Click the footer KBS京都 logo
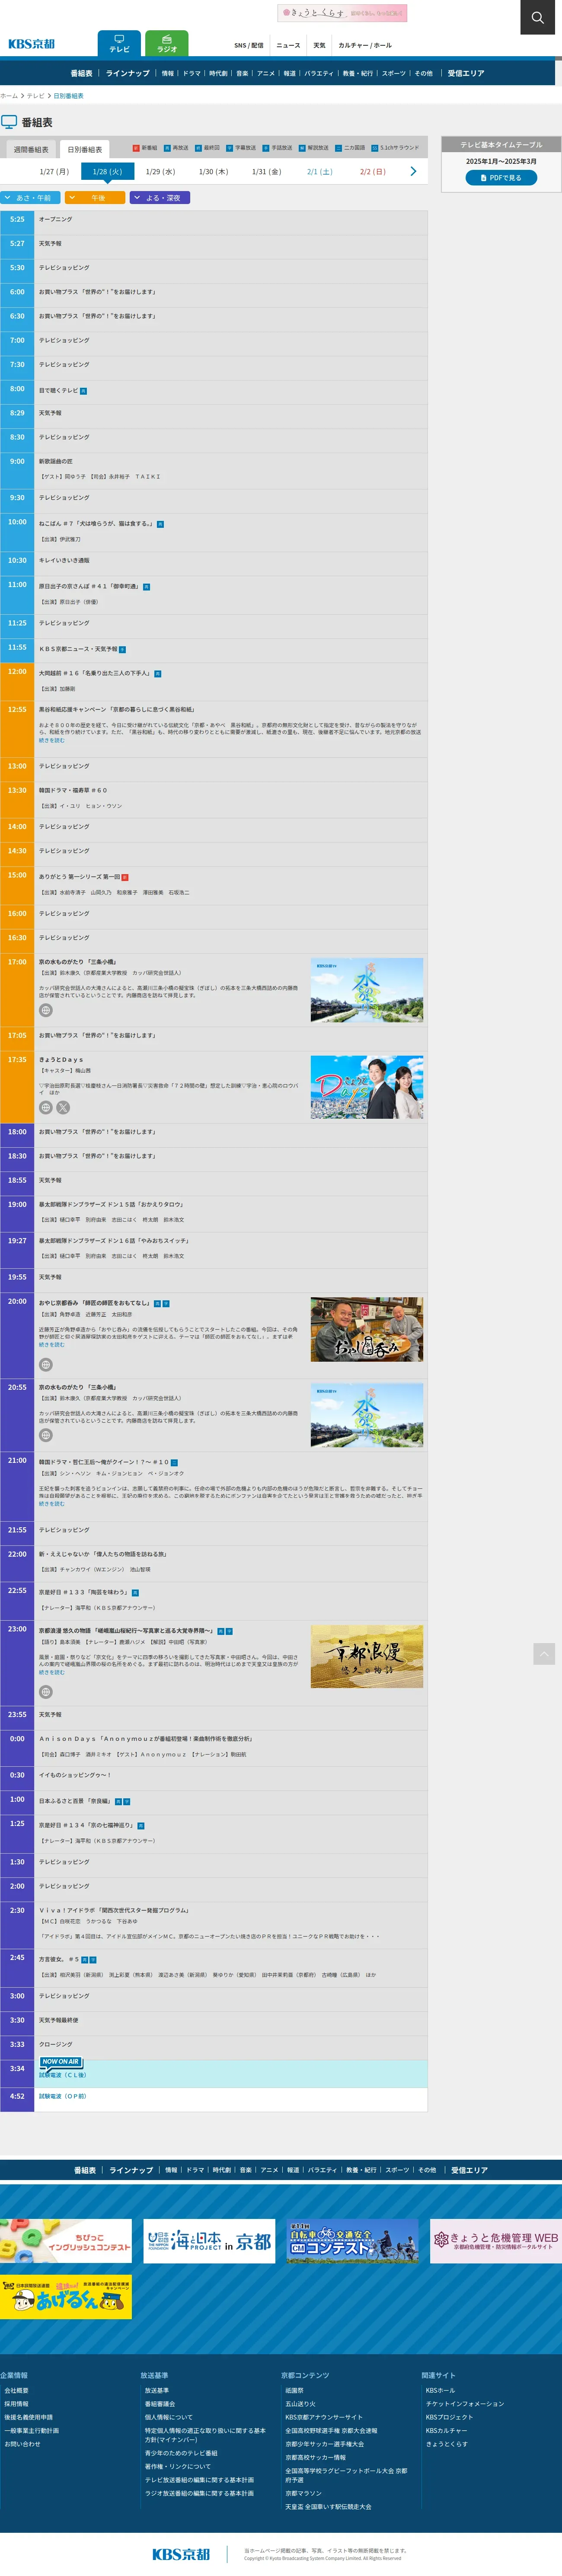The image size is (562, 2576). coord(181,2554)
